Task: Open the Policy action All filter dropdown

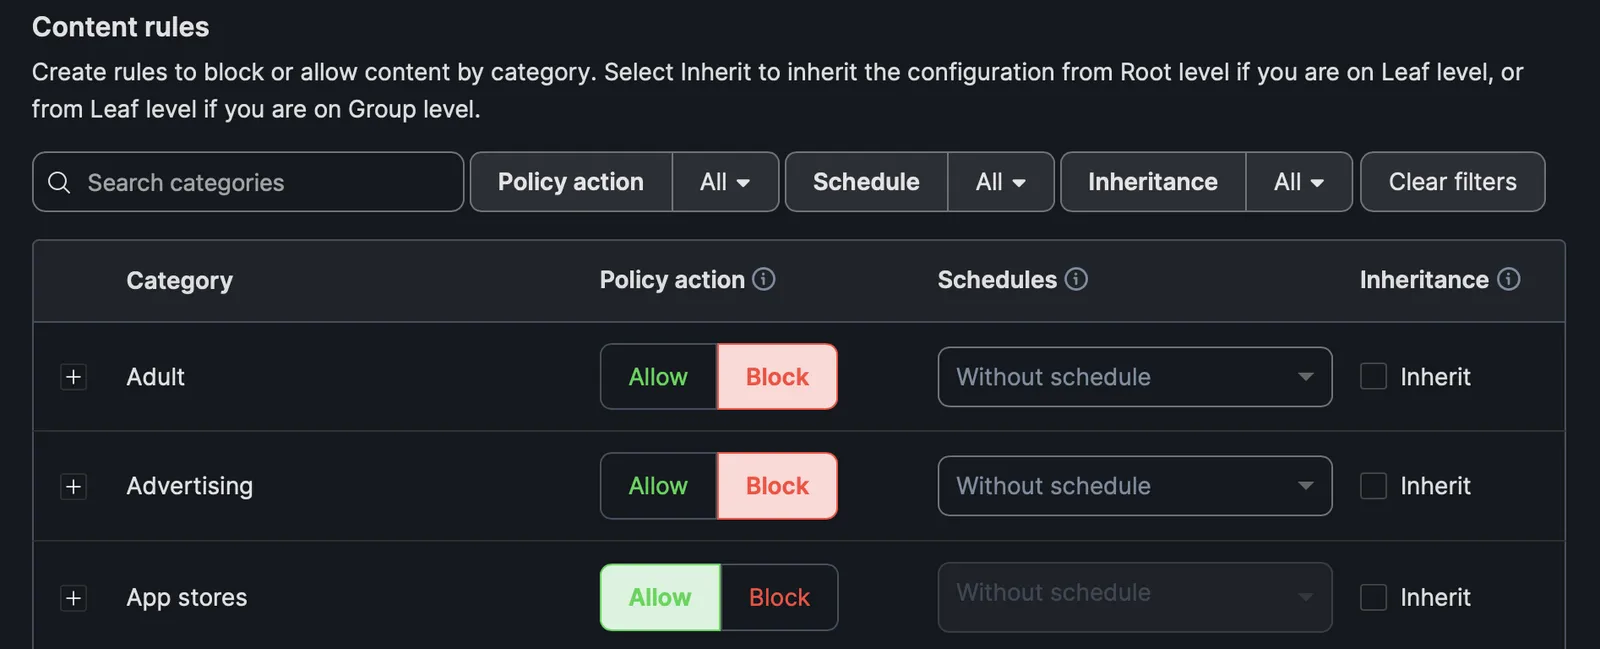Action: 724,182
